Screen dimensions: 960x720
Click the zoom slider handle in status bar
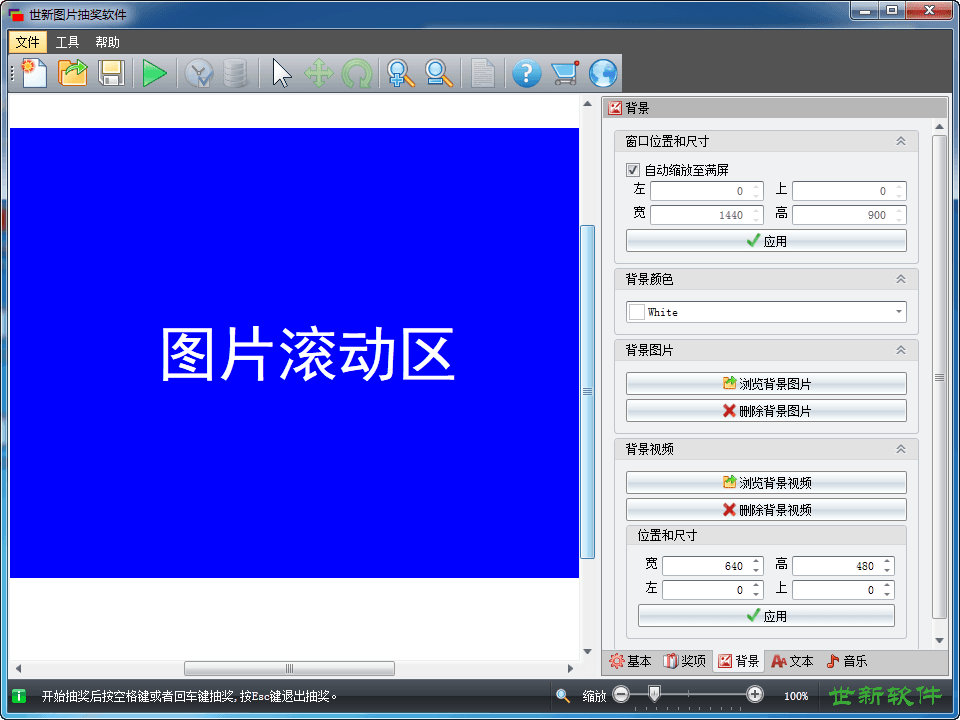pyautogui.click(x=654, y=694)
